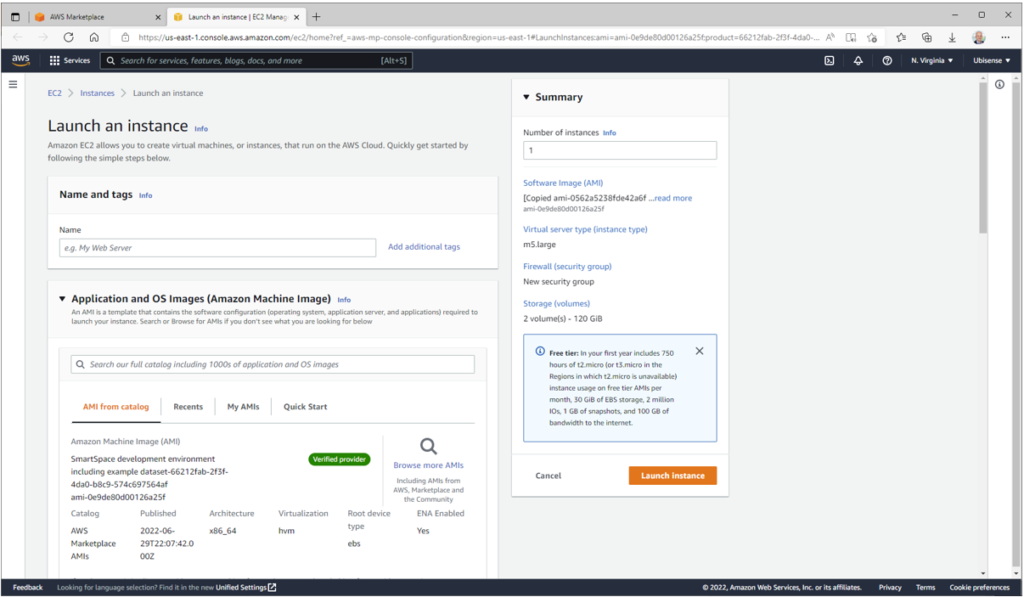1024x597 pixels.
Task: Go to the browser home page
Action: pyautogui.click(x=94, y=37)
